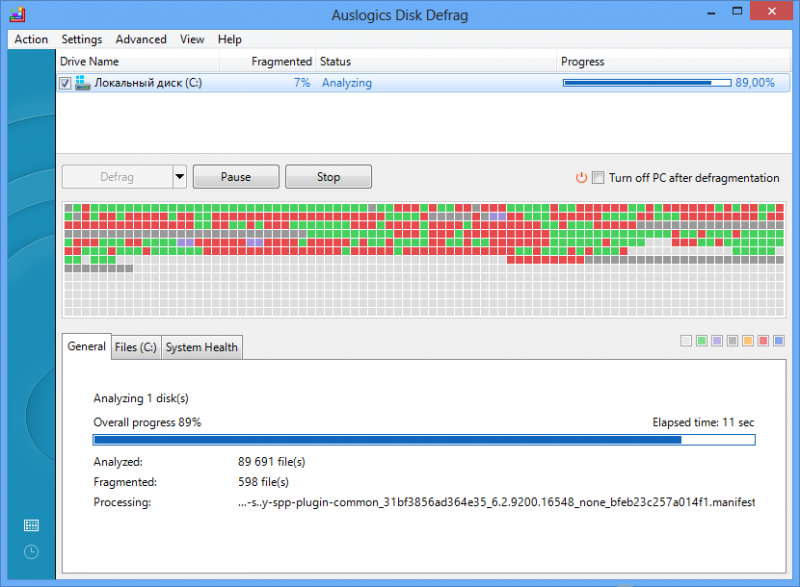The height and width of the screenshot is (587, 800).
Task: Click the Drive Name column header
Action: click(138, 61)
